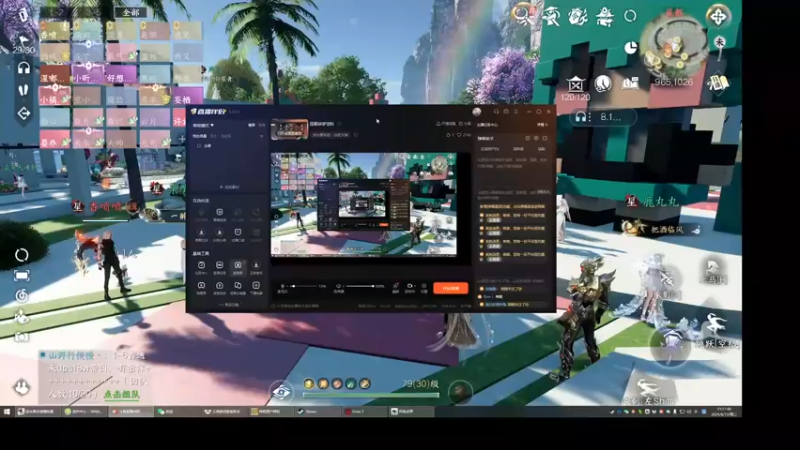Click the phone icon at top-left of game

click(23, 14)
